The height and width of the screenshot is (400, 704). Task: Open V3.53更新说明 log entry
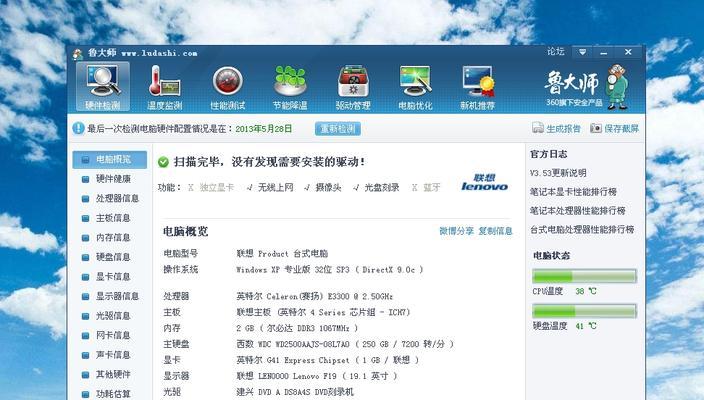(x=558, y=173)
